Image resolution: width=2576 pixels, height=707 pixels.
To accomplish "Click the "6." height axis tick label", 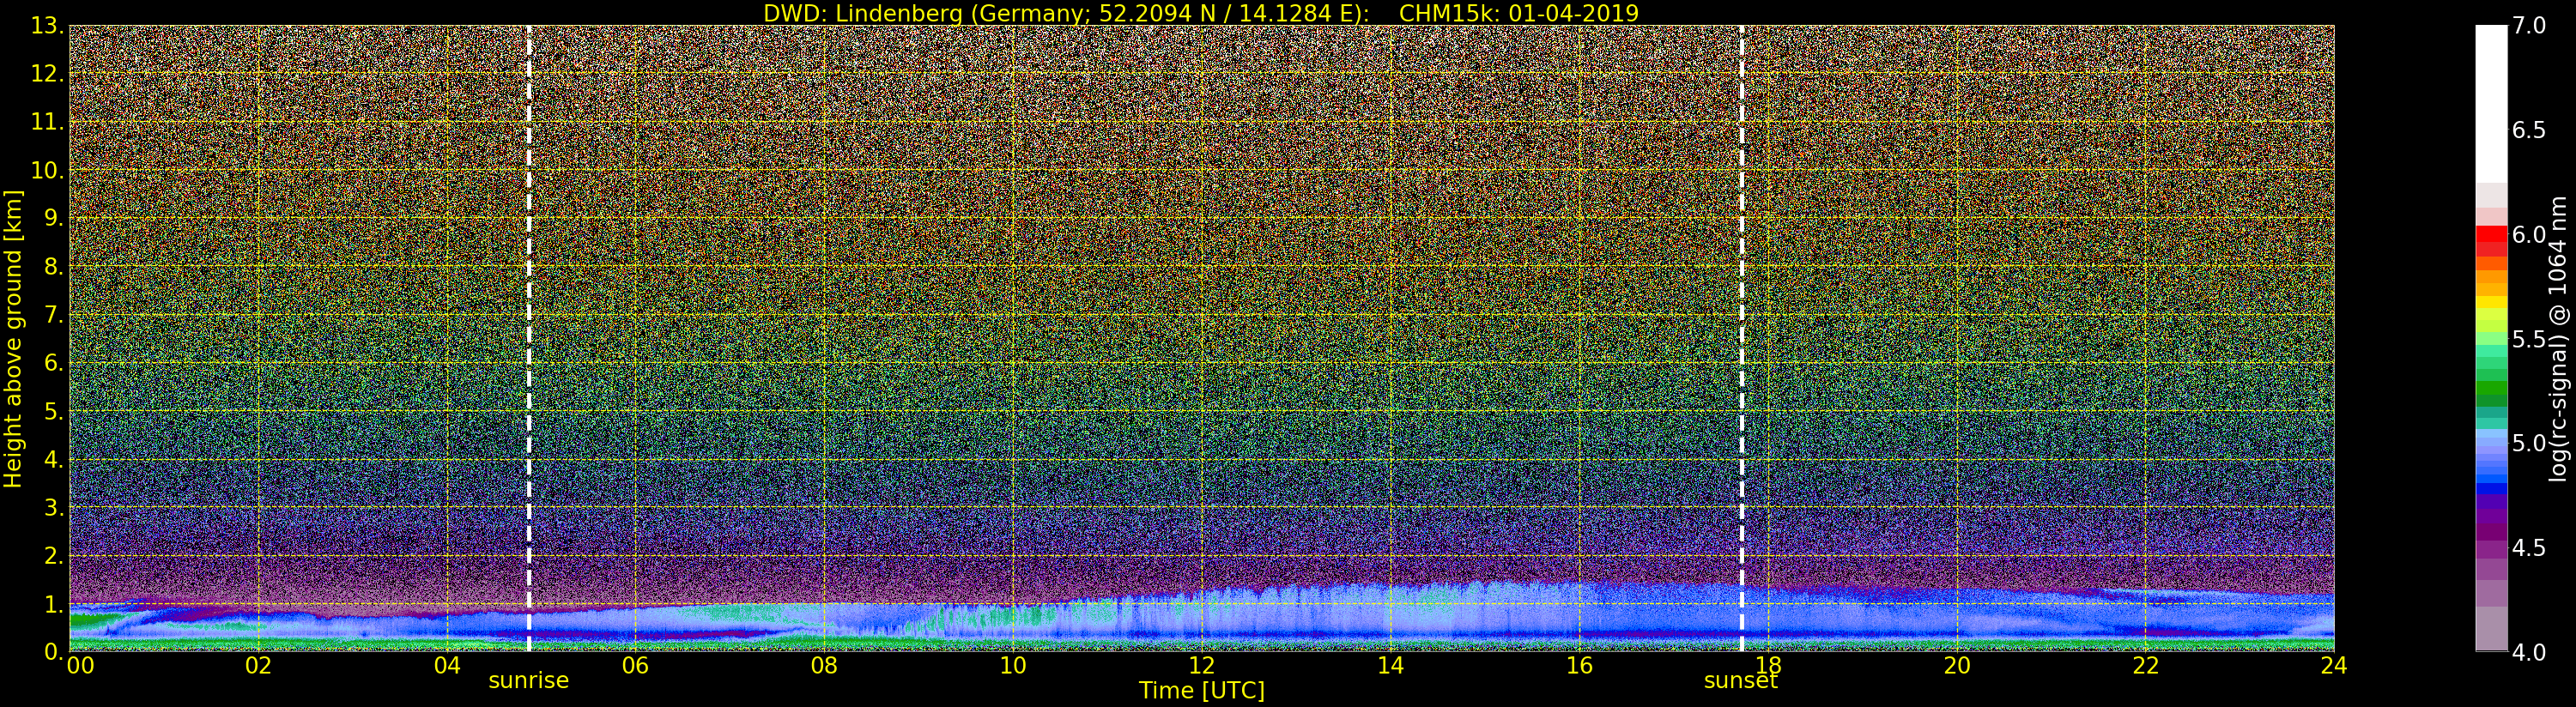I will [53, 363].
